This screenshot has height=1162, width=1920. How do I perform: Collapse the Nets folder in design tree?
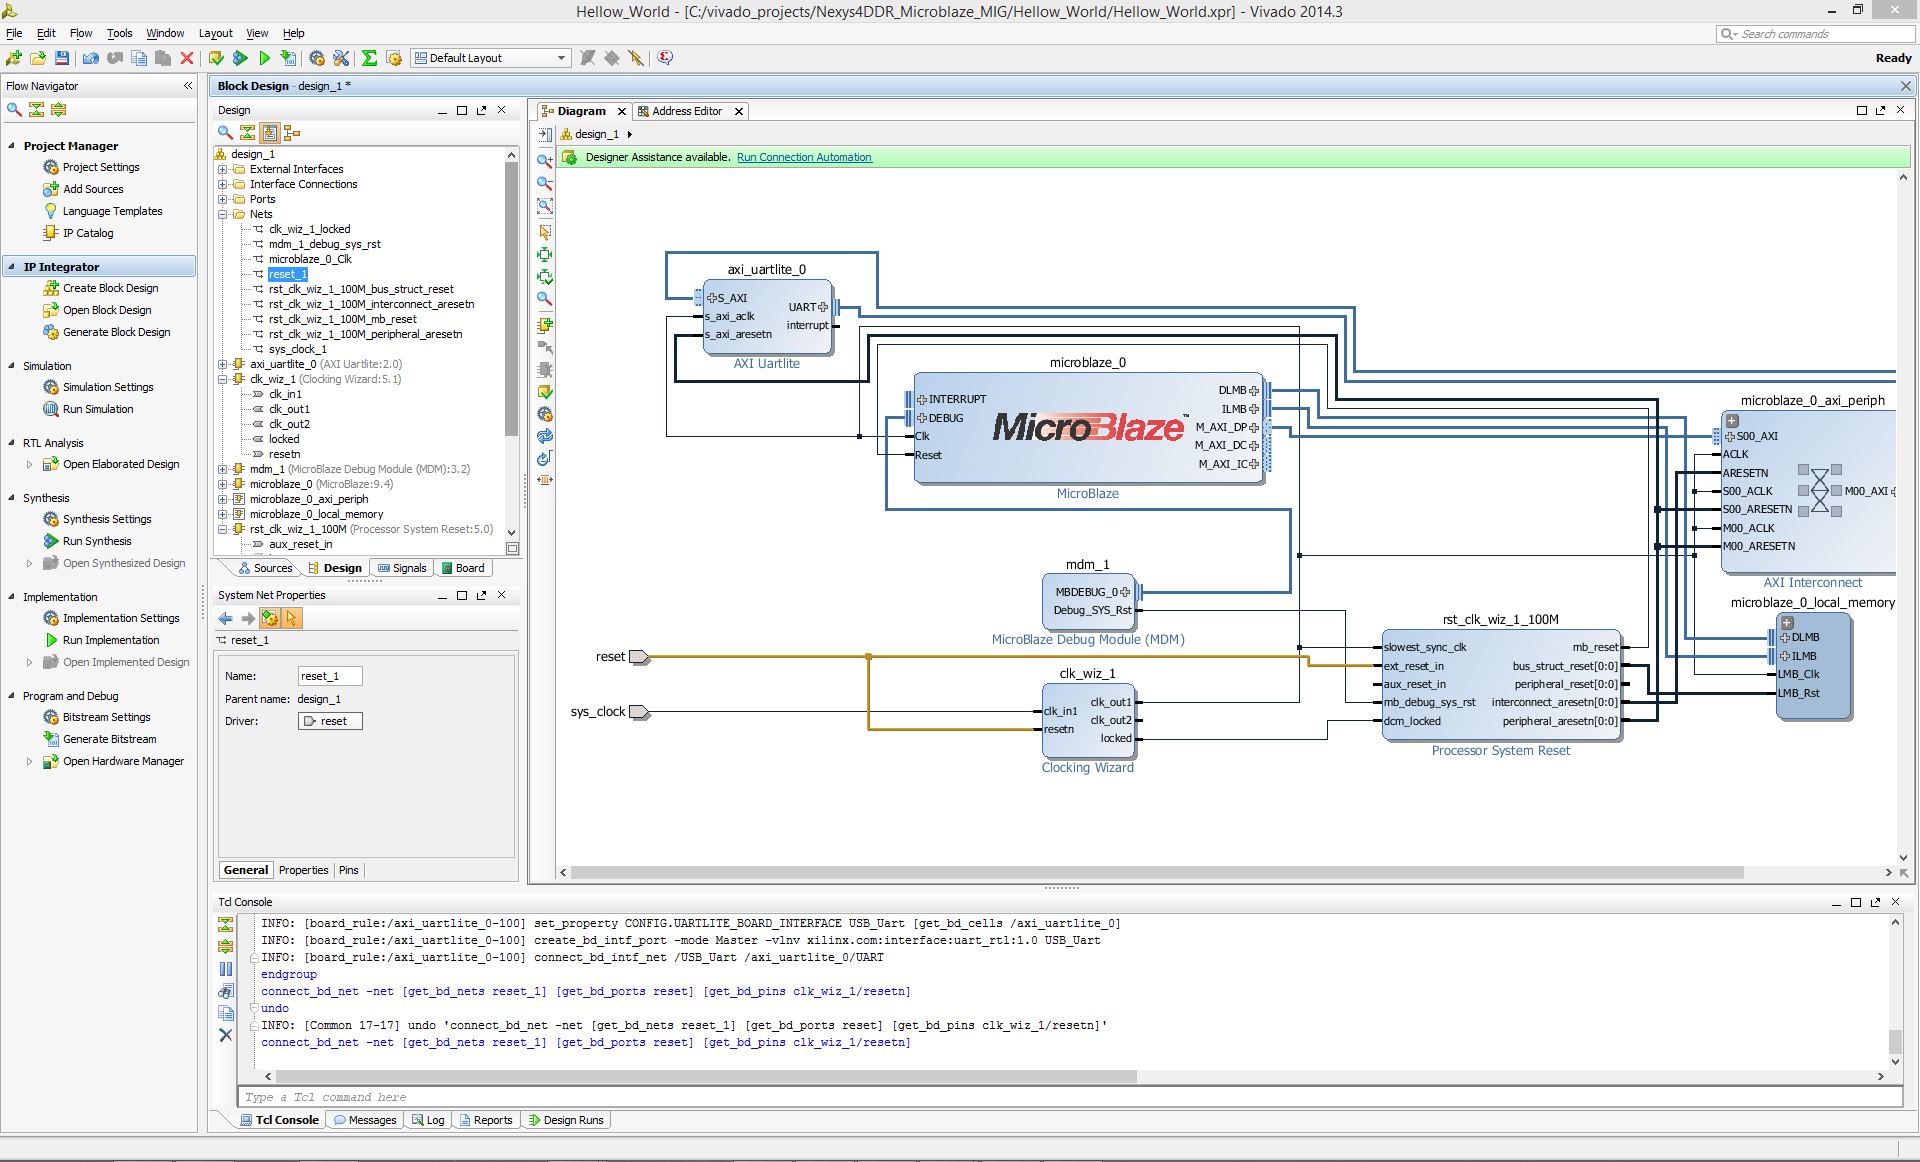pyautogui.click(x=223, y=214)
